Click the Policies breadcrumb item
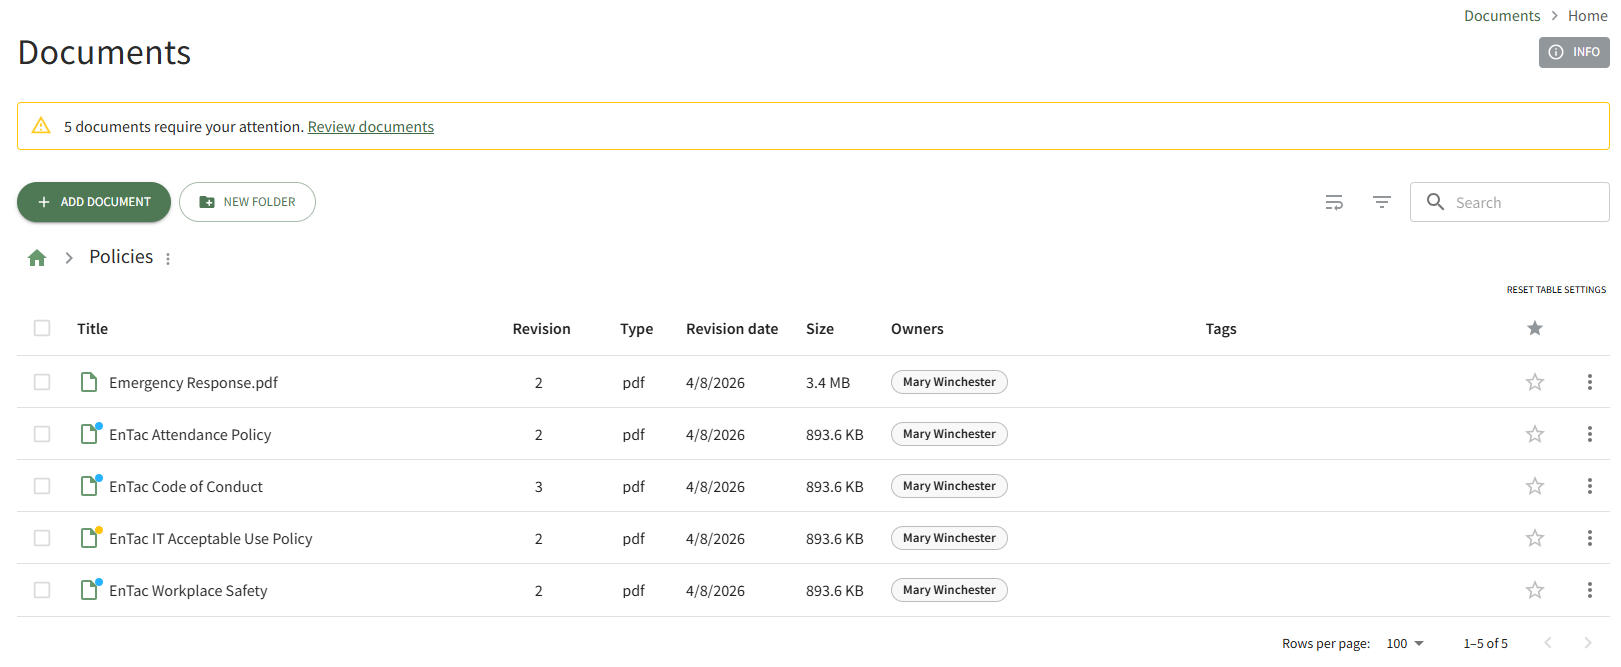Viewport: 1621px width, 667px height. [x=121, y=257]
